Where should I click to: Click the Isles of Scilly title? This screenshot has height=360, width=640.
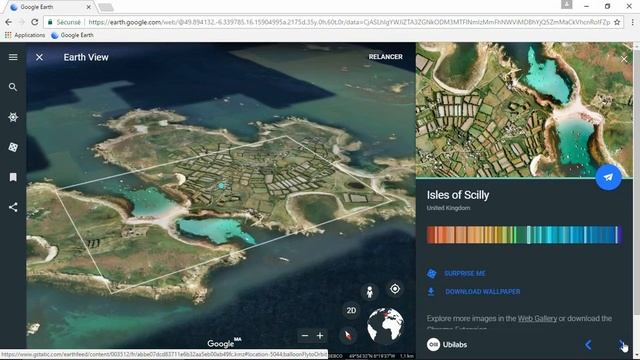click(x=458, y=195)
